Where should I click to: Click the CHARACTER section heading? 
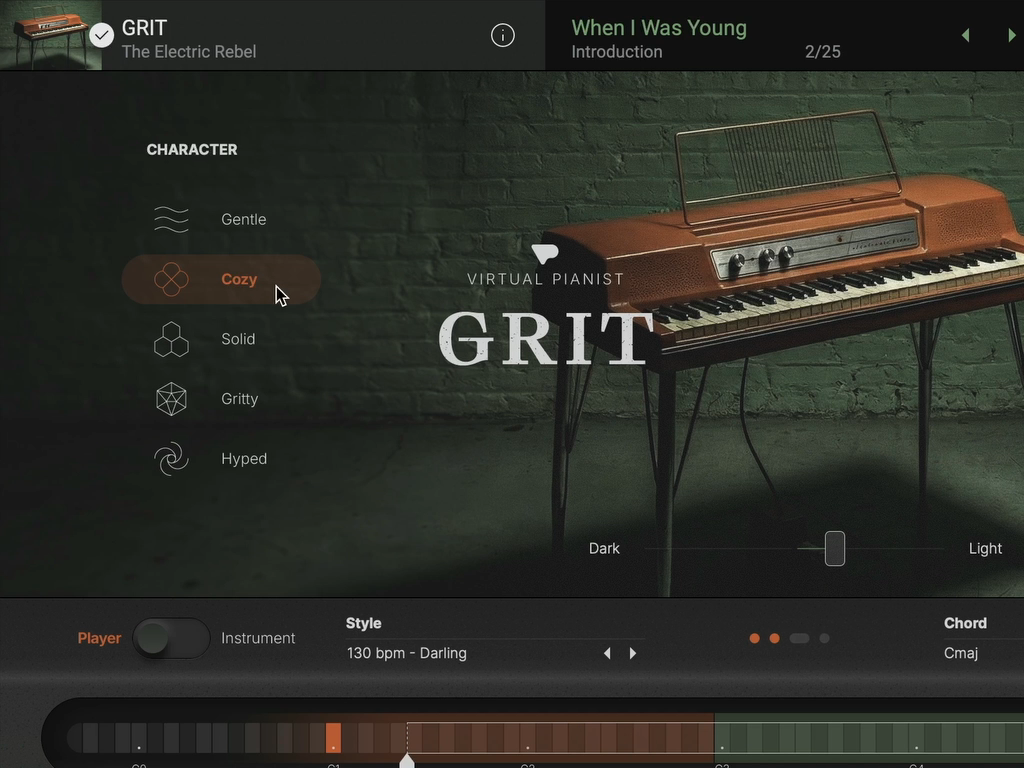click(192, 150)
